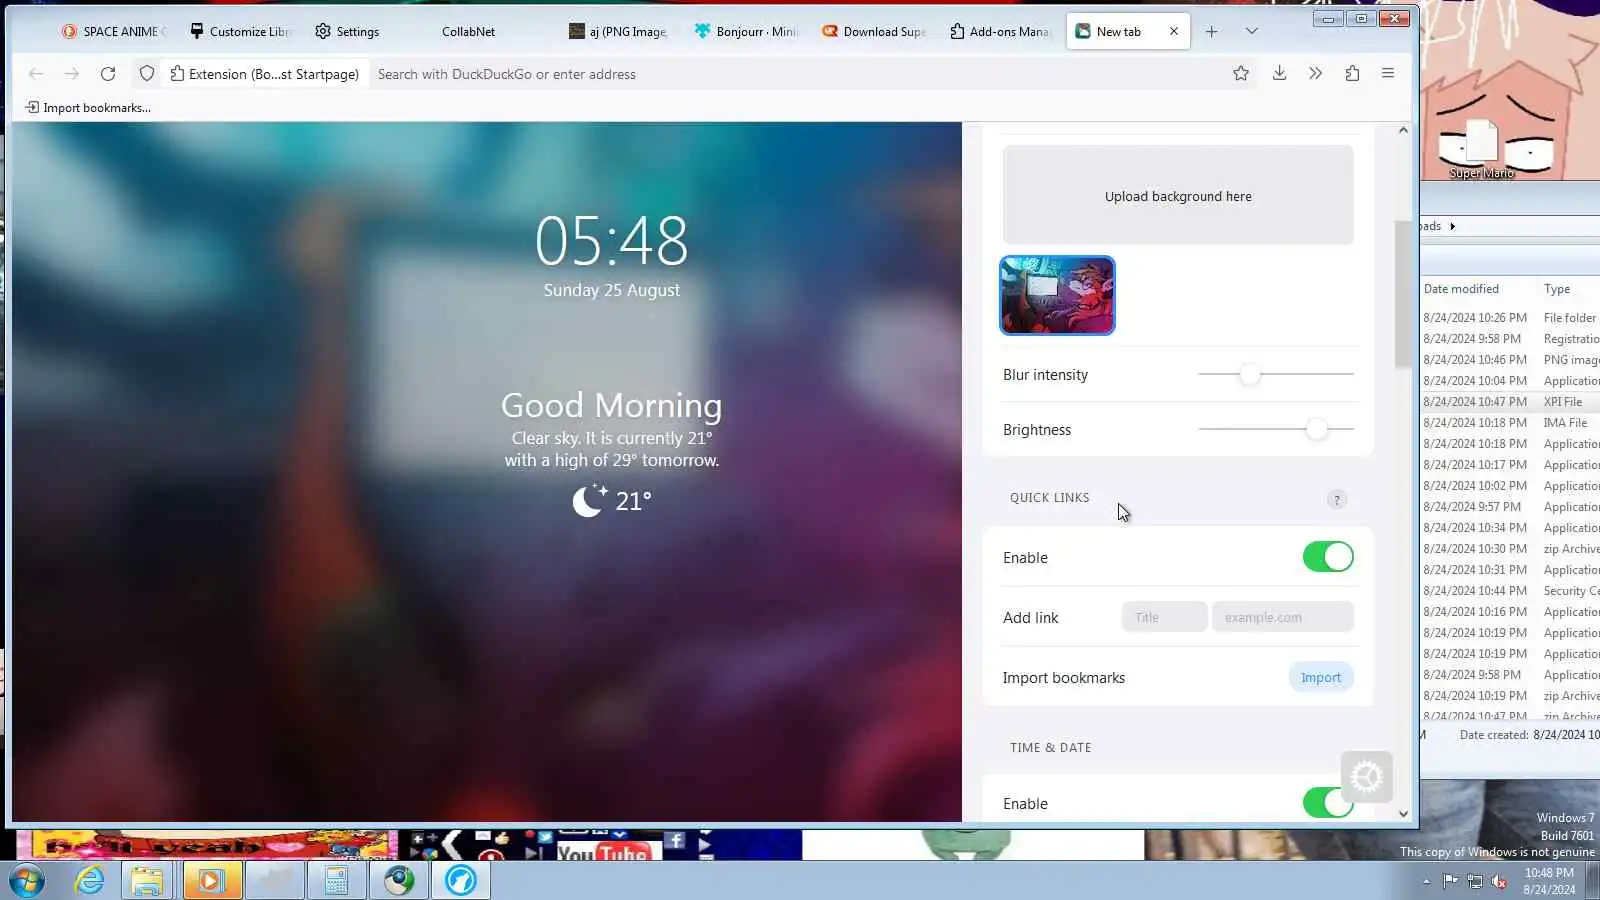Image resolution: width=1600 pixels, height=900 pixels.
Task: Click the settings panel scroll up arrow
Action: click(1403, 130)
